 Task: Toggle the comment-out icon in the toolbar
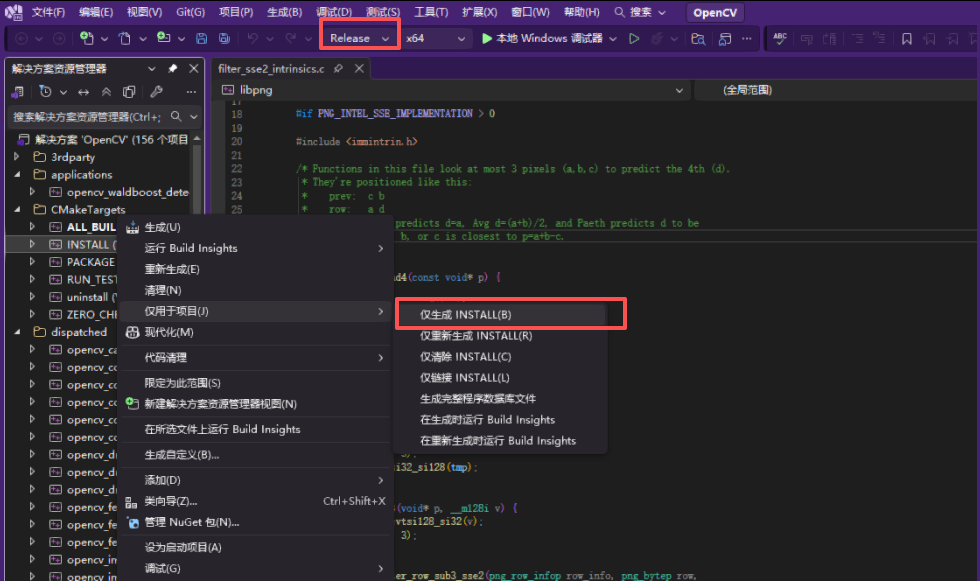(804, 37)
